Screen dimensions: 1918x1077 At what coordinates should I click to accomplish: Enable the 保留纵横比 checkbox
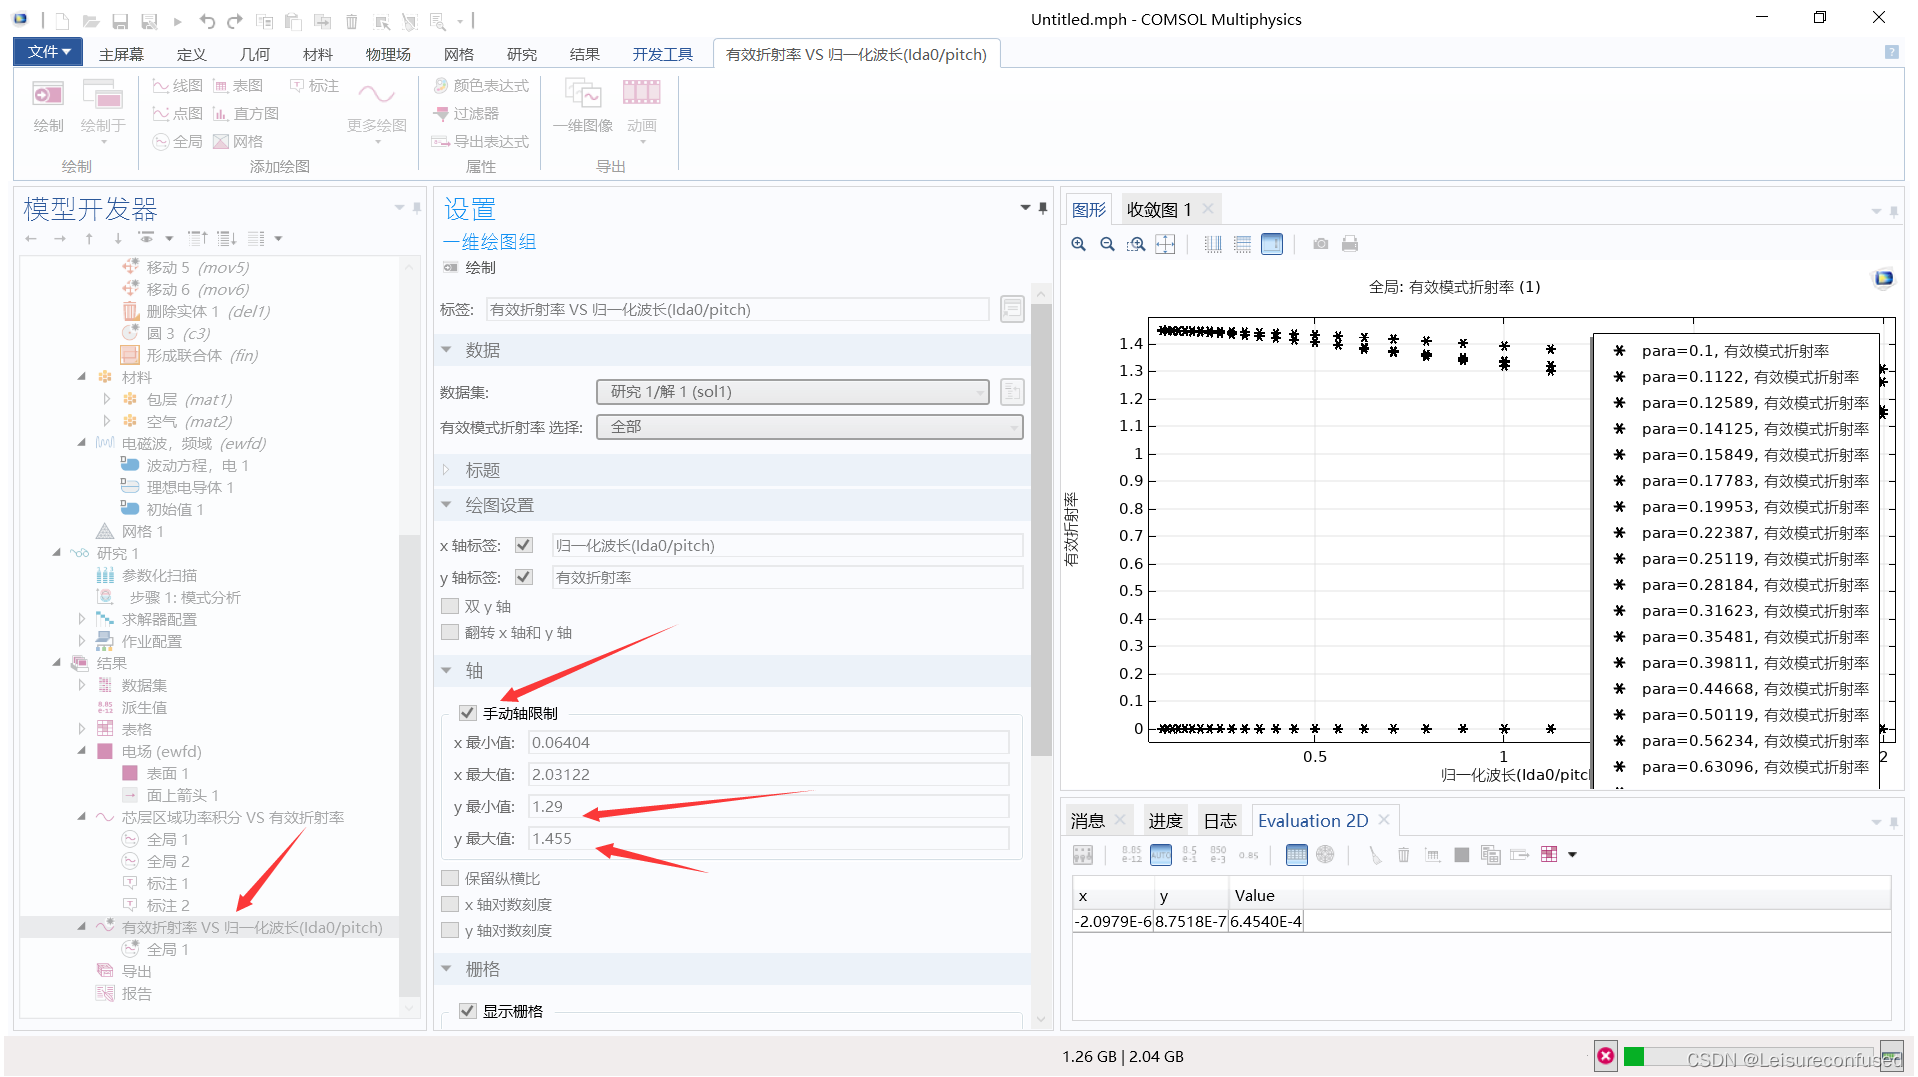click(x=450, y=879)
